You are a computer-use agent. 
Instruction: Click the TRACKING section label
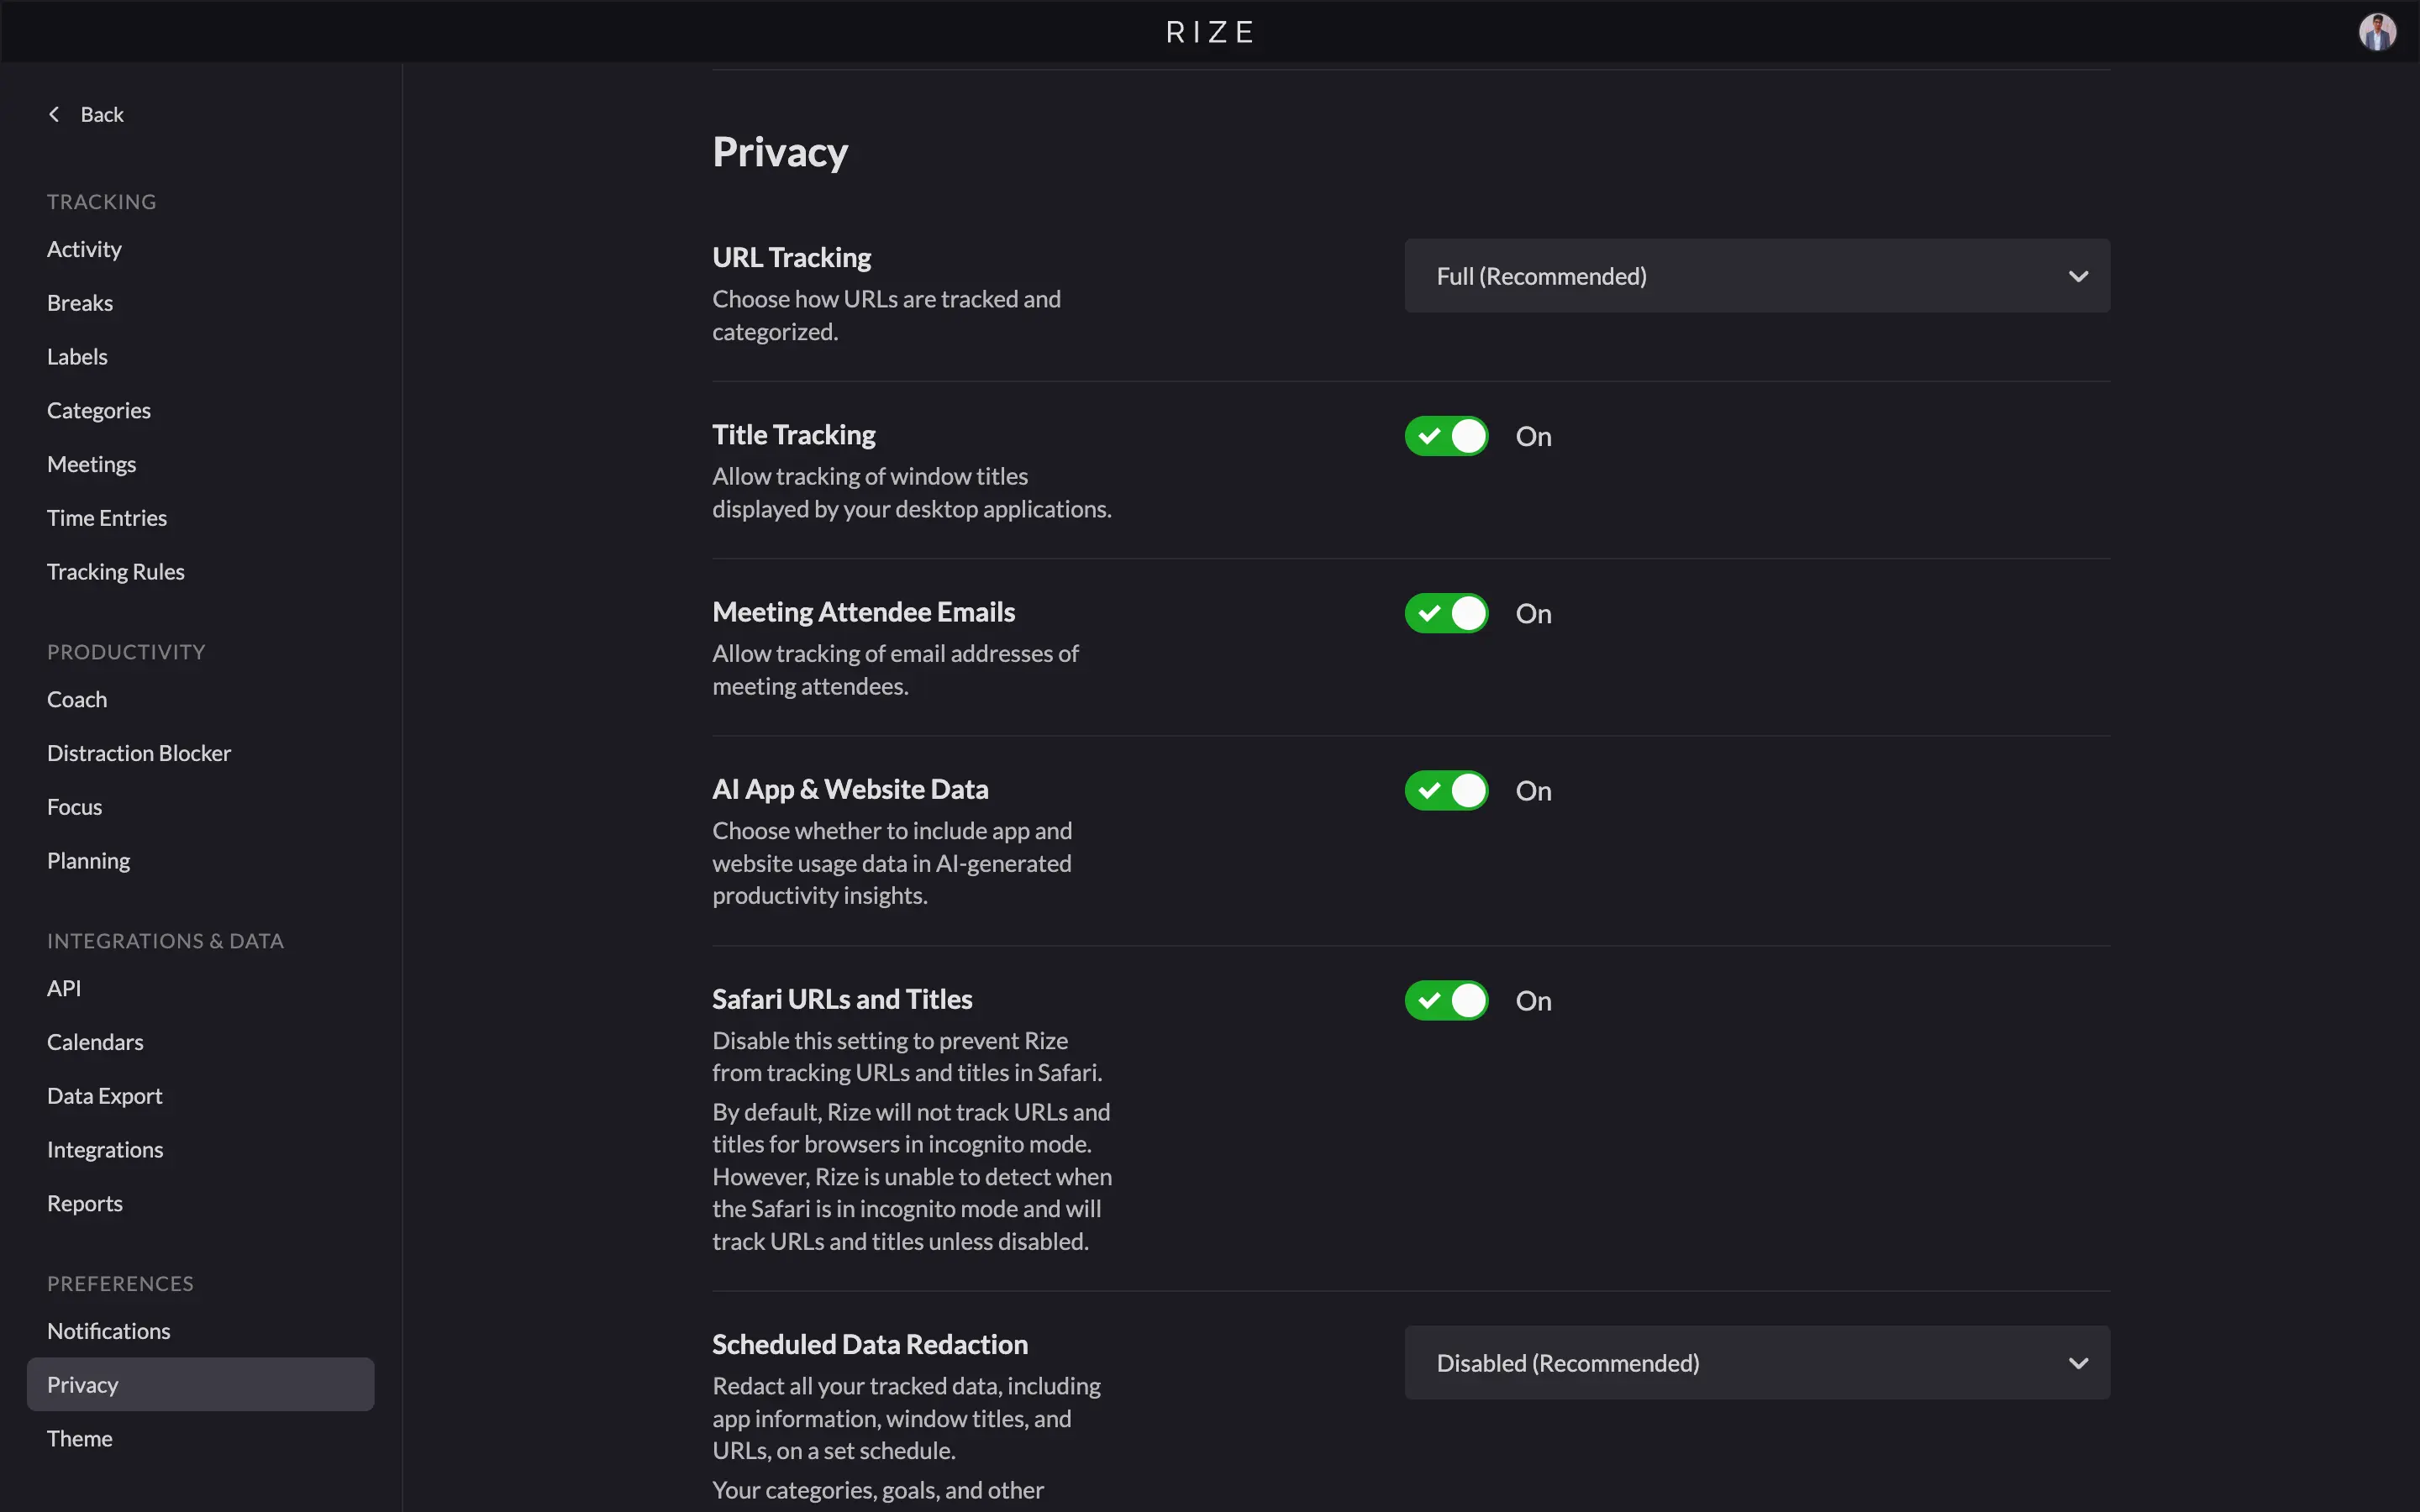tap(101, 201)
